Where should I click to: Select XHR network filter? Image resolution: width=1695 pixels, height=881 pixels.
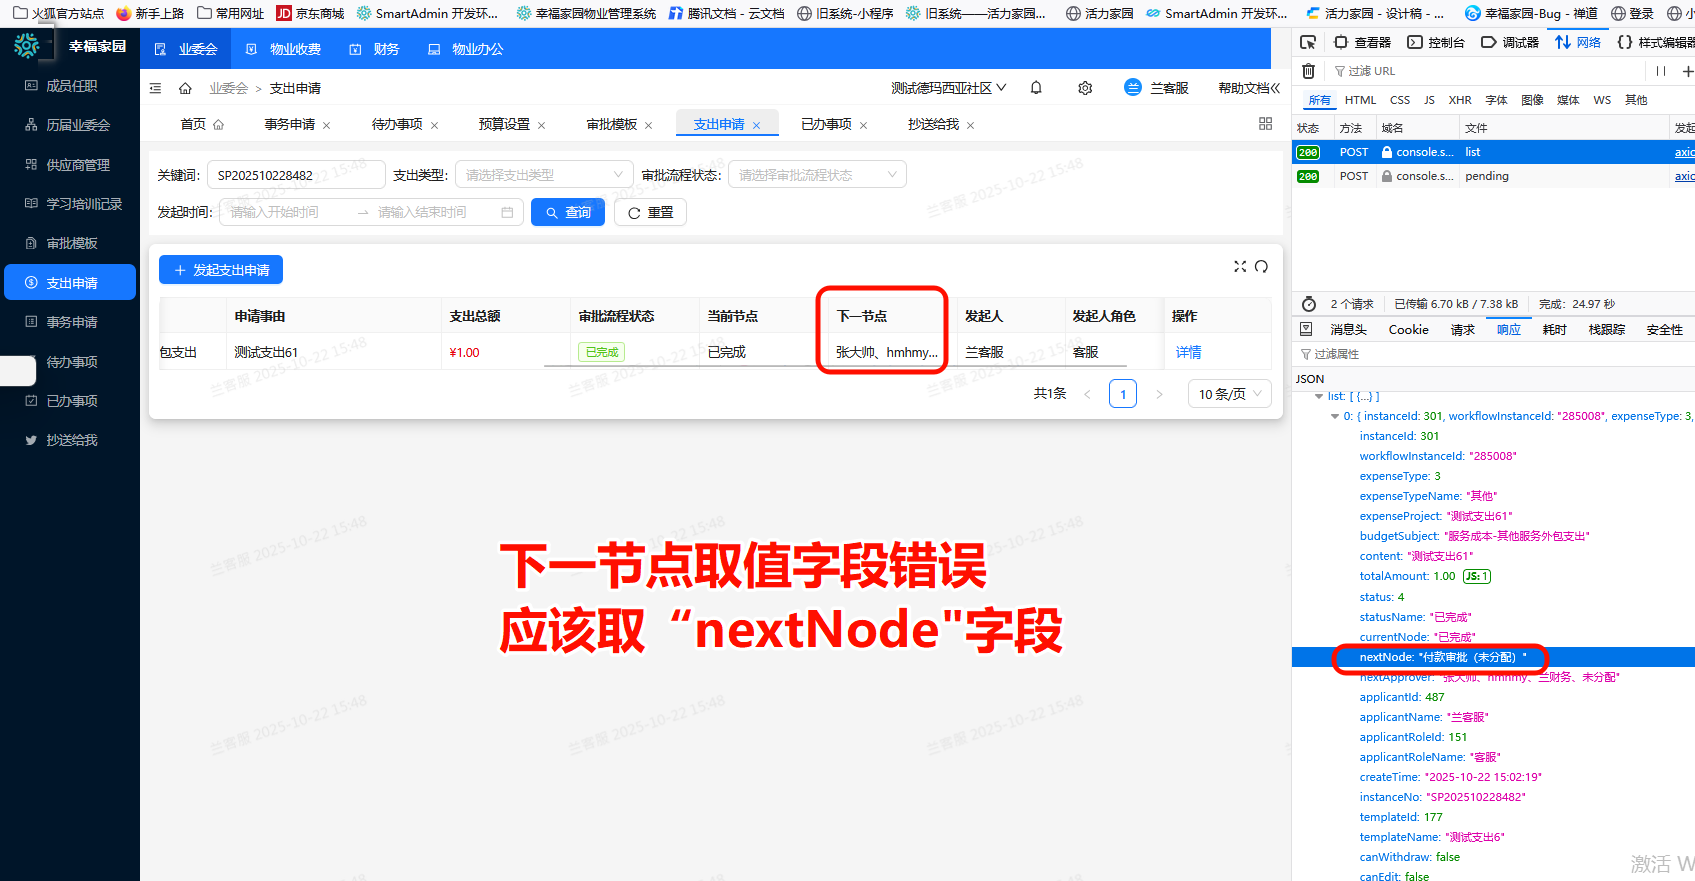point(1460,100)
